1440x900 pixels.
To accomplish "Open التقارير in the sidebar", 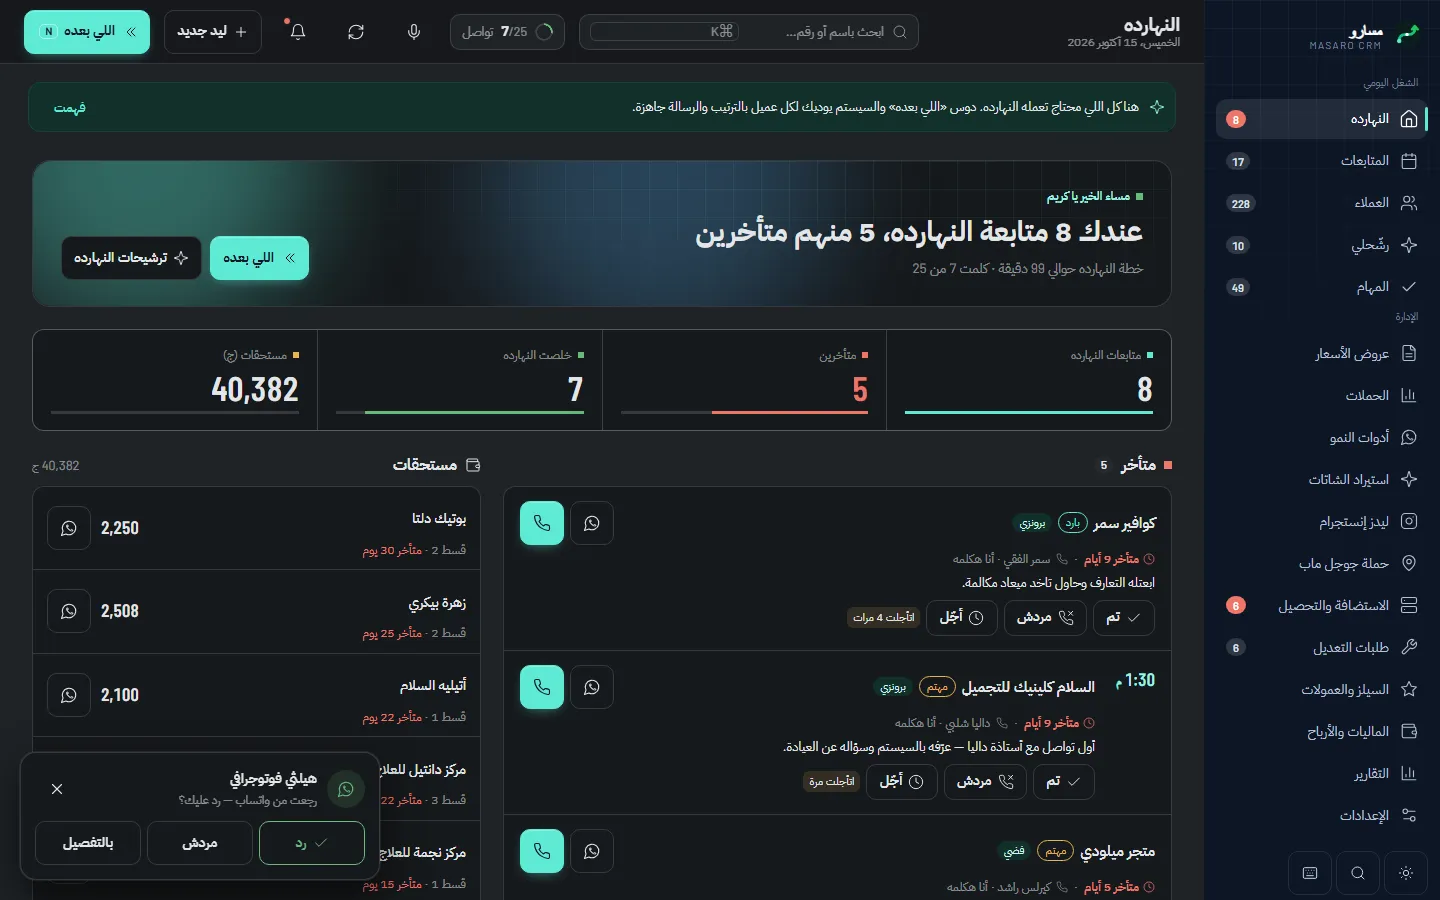I will (1322, 773).
